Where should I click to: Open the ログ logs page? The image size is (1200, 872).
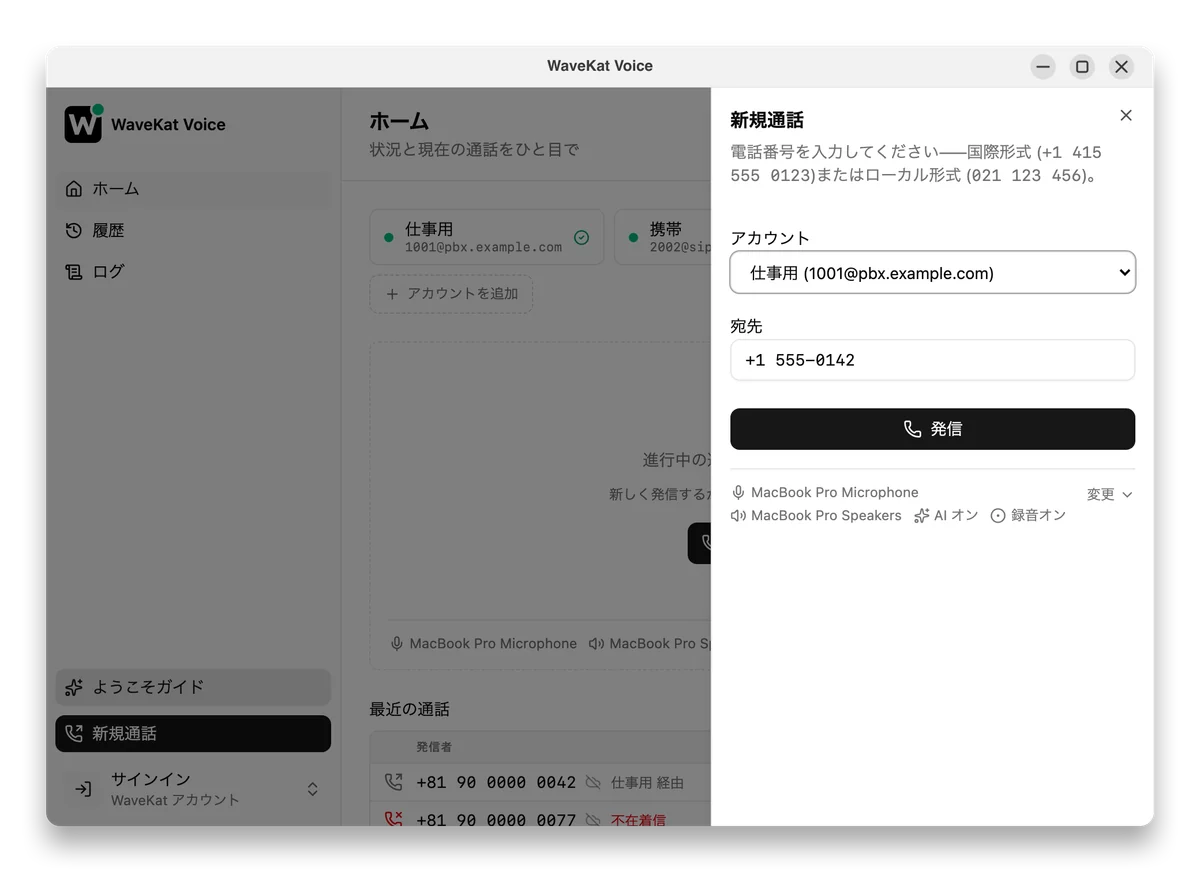(193, 271)
